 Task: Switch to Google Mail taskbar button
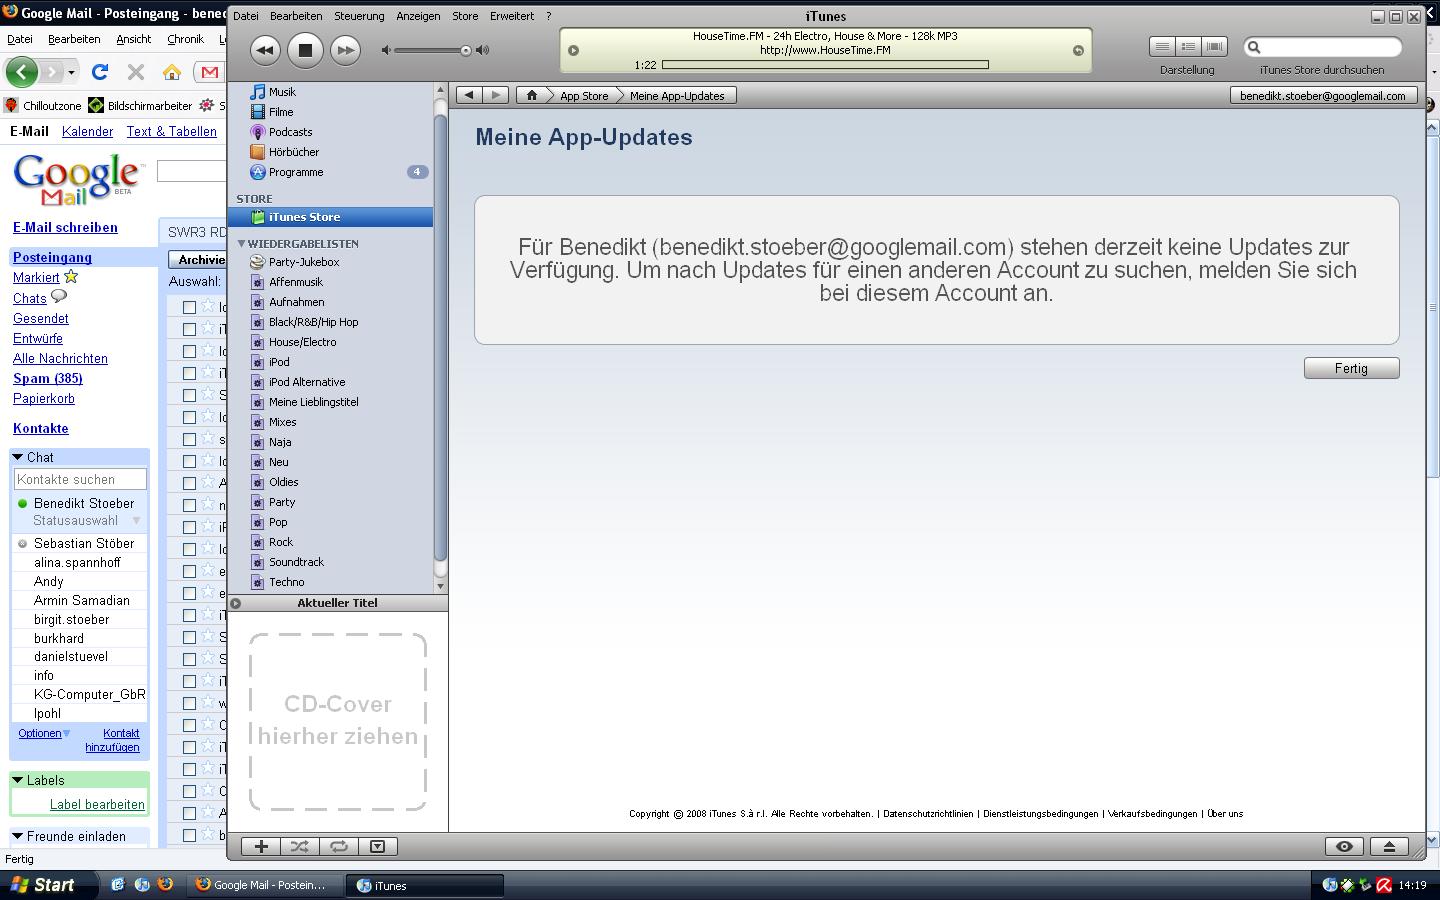(x=266, y=885)
